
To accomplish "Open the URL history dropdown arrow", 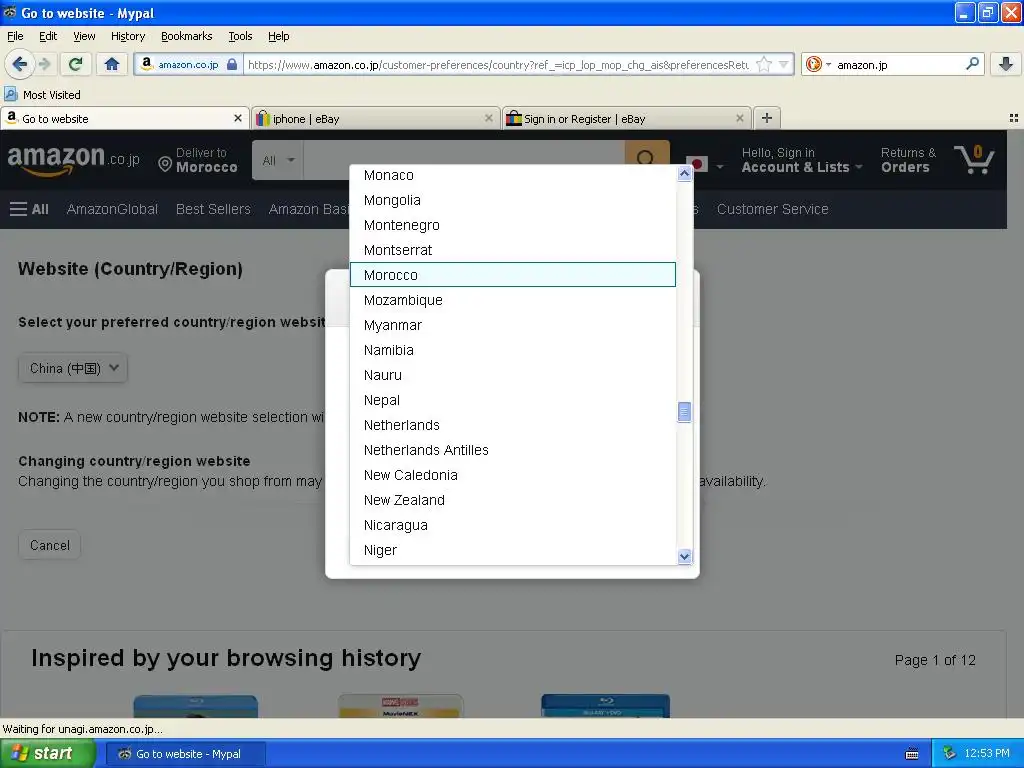I will coord(783,64).
